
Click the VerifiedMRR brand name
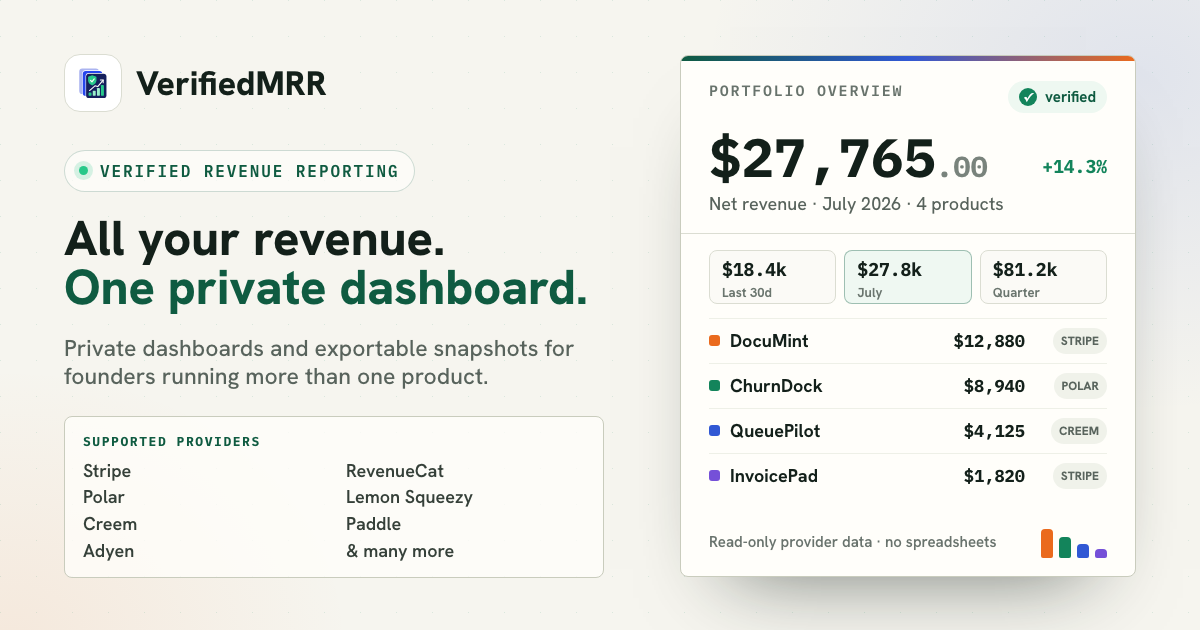[x=231, y=84]
